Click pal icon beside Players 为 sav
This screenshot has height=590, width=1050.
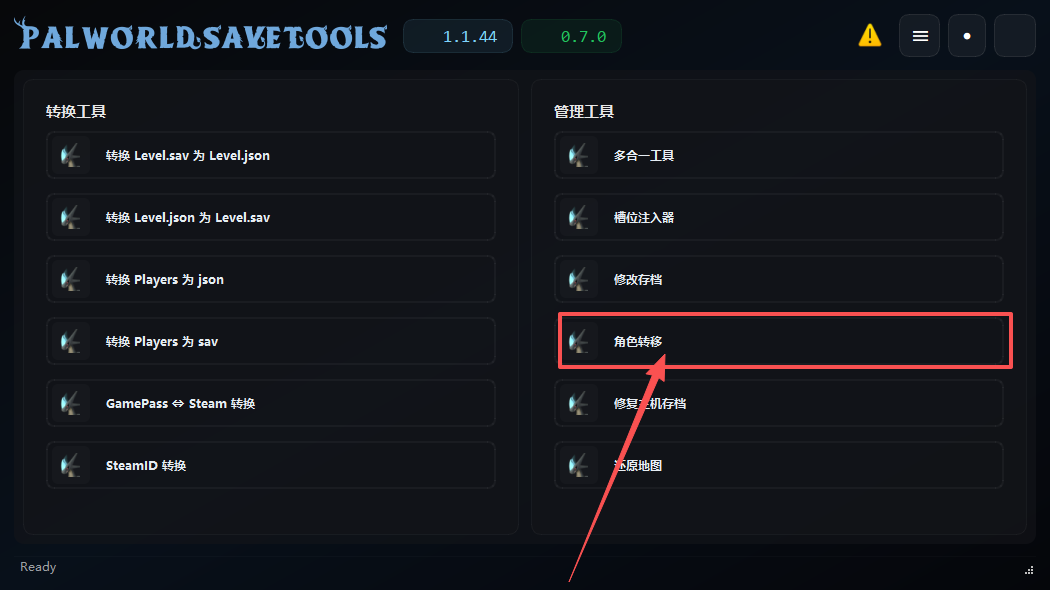click(x=70, y=342)
